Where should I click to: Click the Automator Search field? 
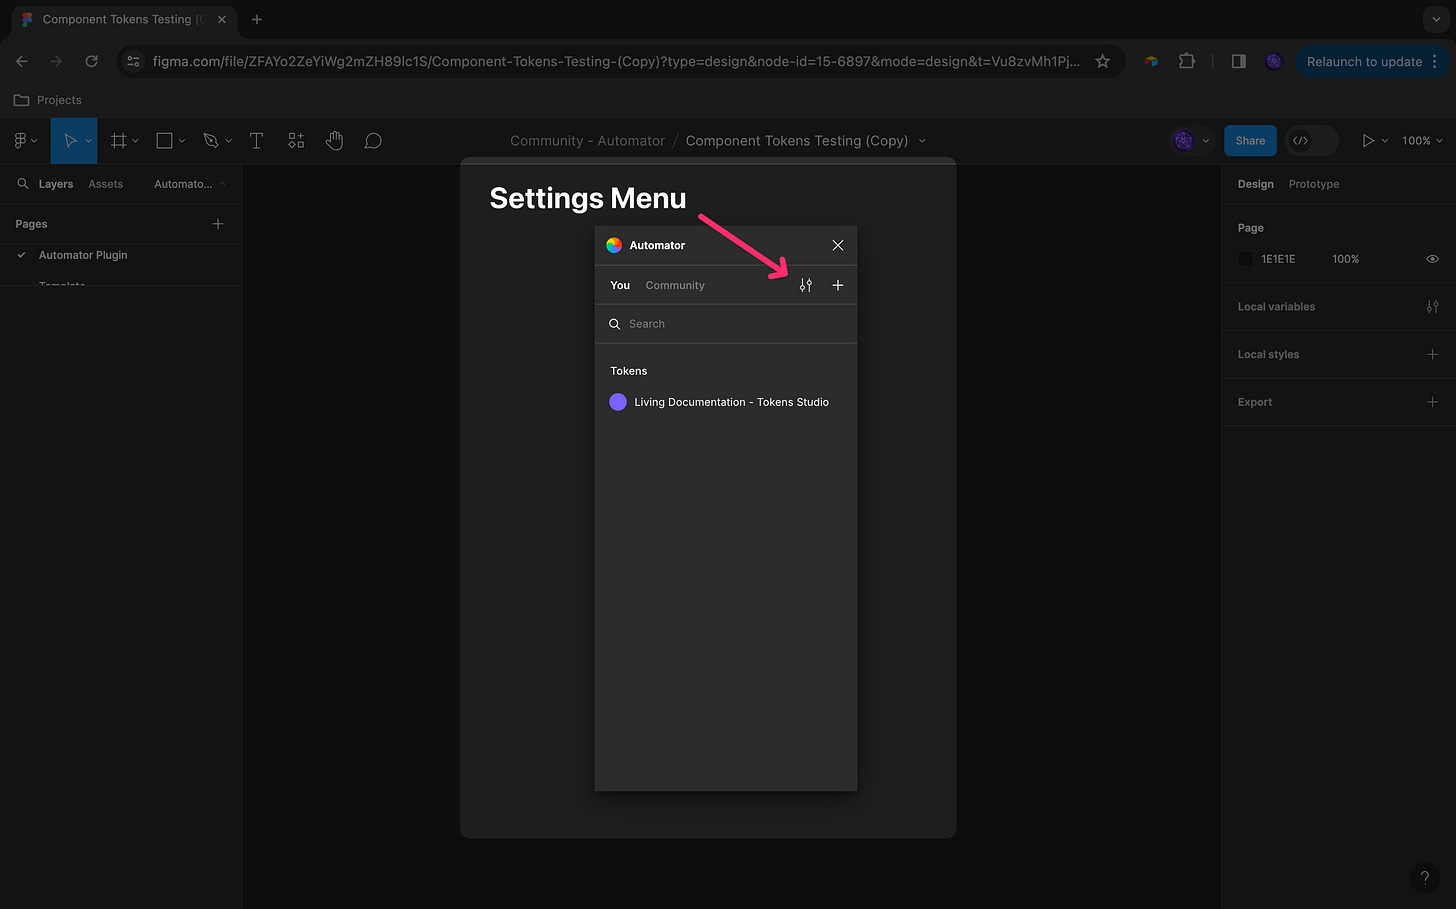(x=725, y=324)
